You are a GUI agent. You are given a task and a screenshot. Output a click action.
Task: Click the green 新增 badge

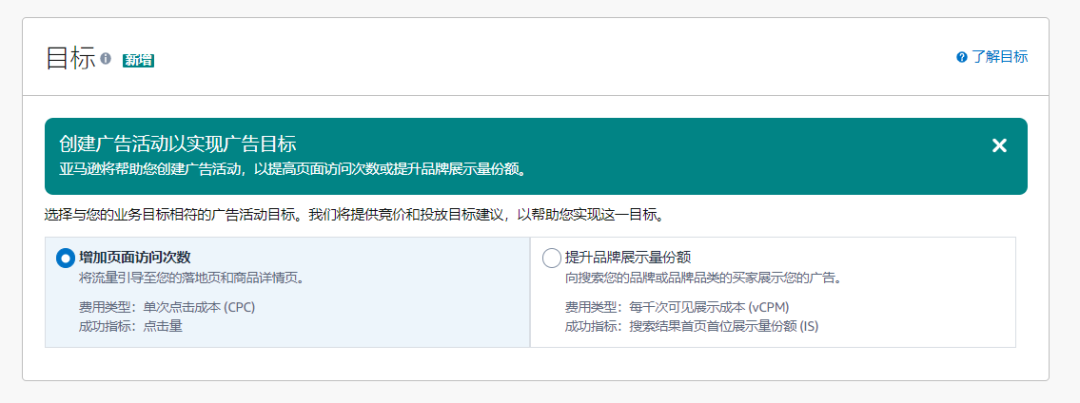click(x=138, y=60)
